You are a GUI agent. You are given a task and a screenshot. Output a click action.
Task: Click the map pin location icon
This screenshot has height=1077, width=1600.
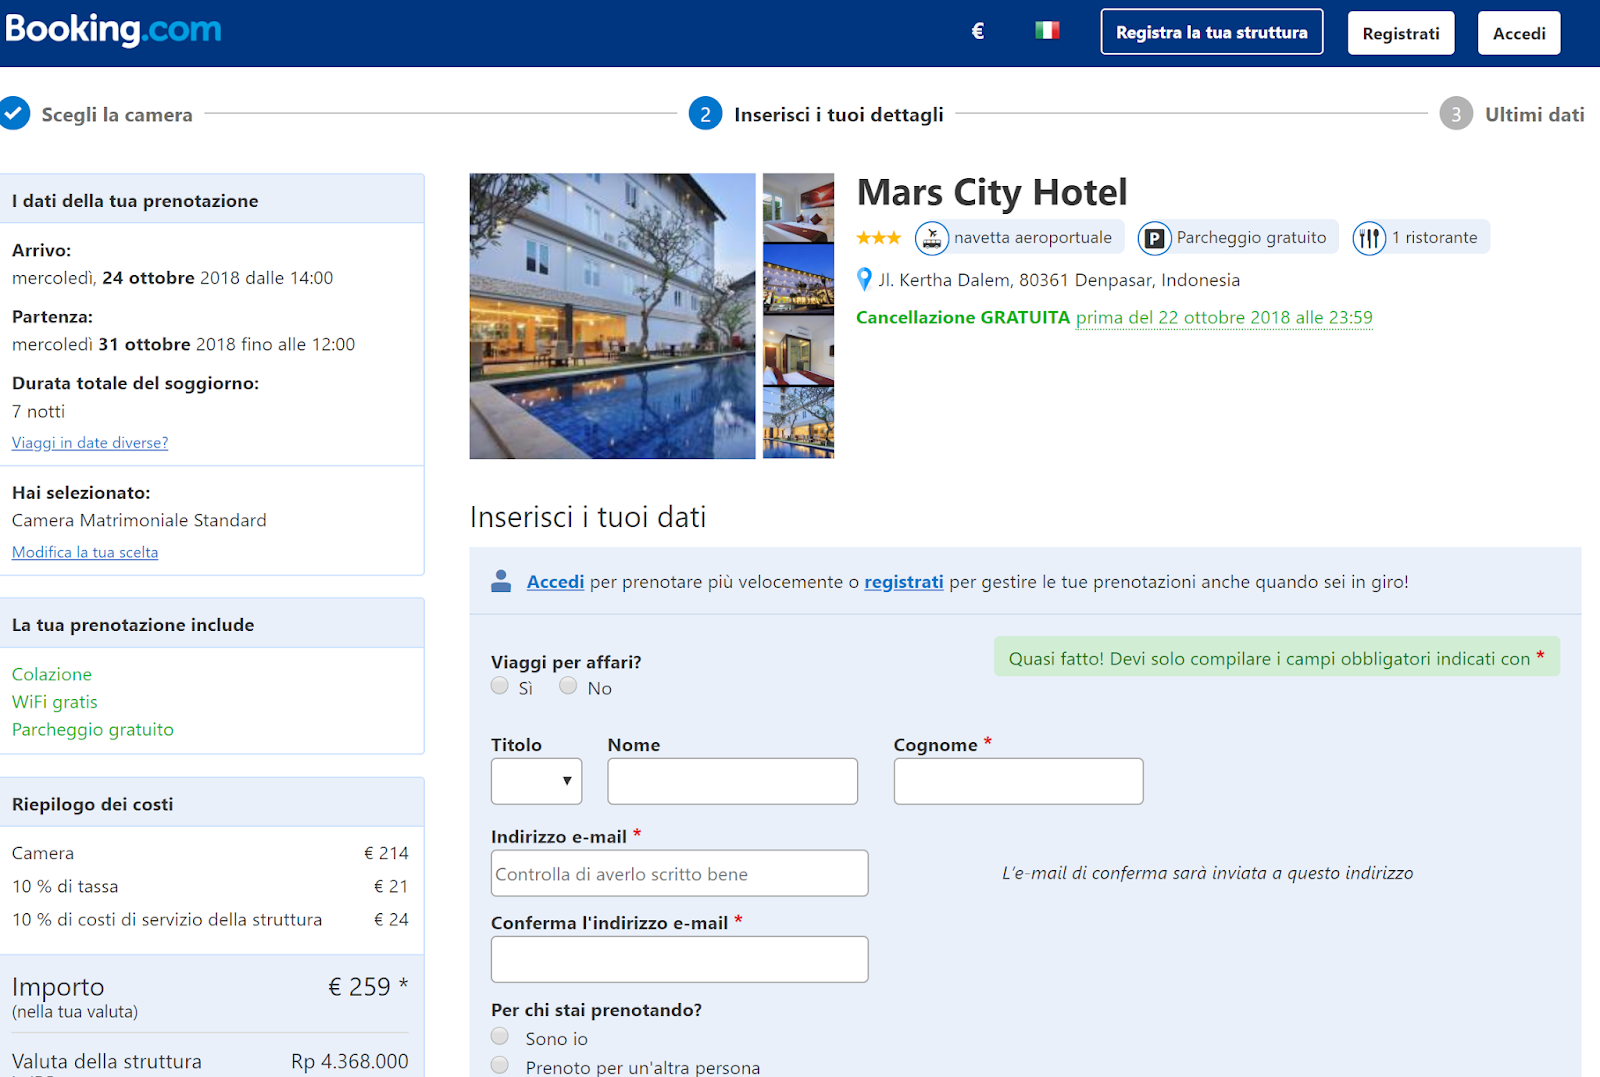point(865,280)
